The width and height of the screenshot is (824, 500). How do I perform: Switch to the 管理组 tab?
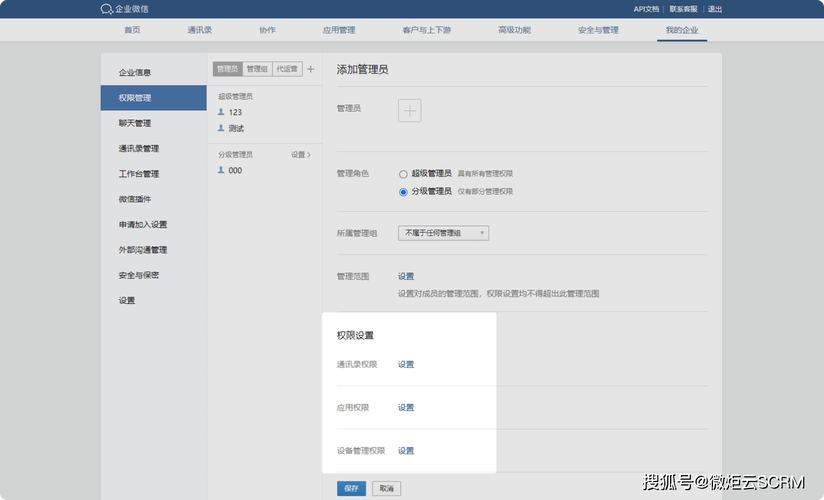[x=257, y=69]
